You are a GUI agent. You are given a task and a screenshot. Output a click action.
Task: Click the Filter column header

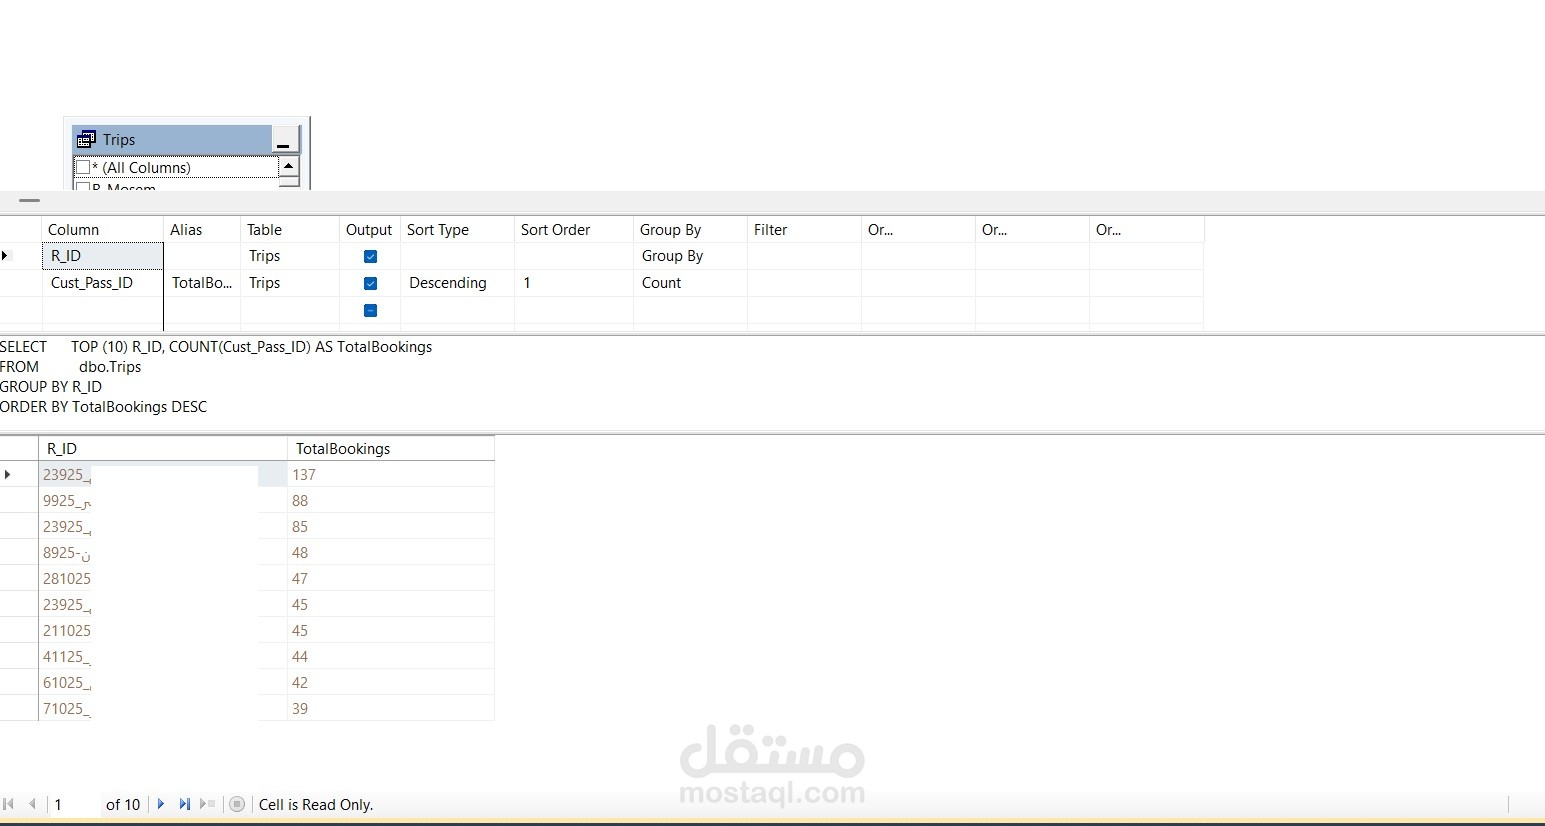click(x=804, y=230)
